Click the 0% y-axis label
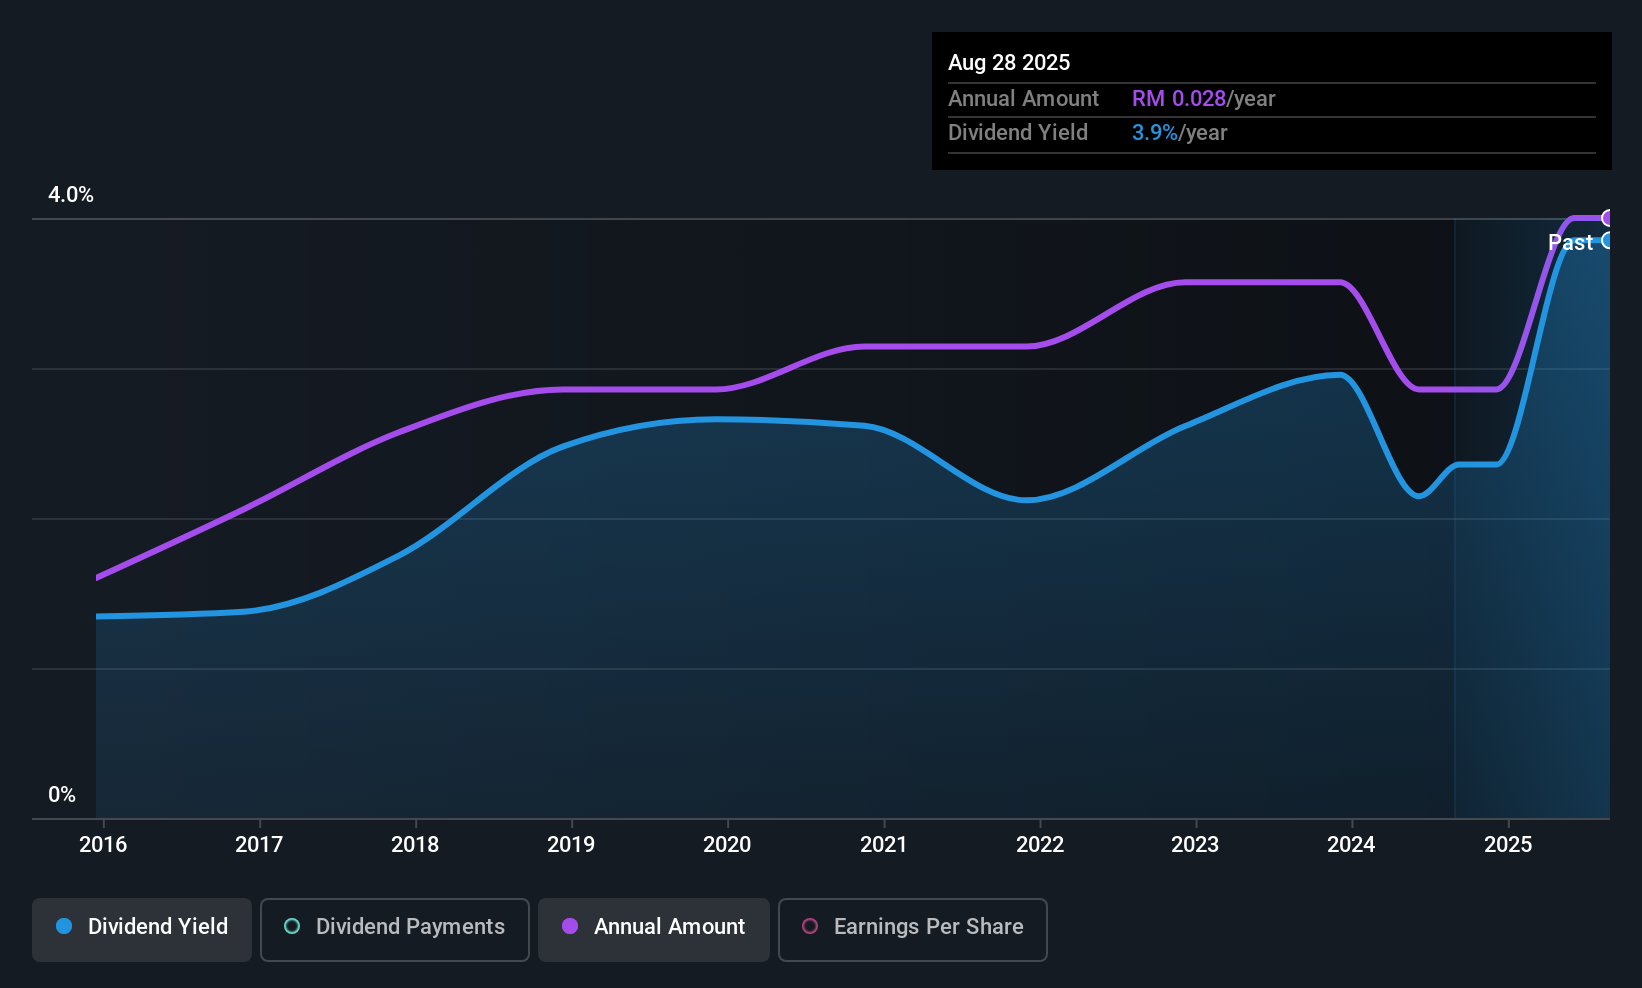Screen dimensions: 1642x988 click(62, 795)
